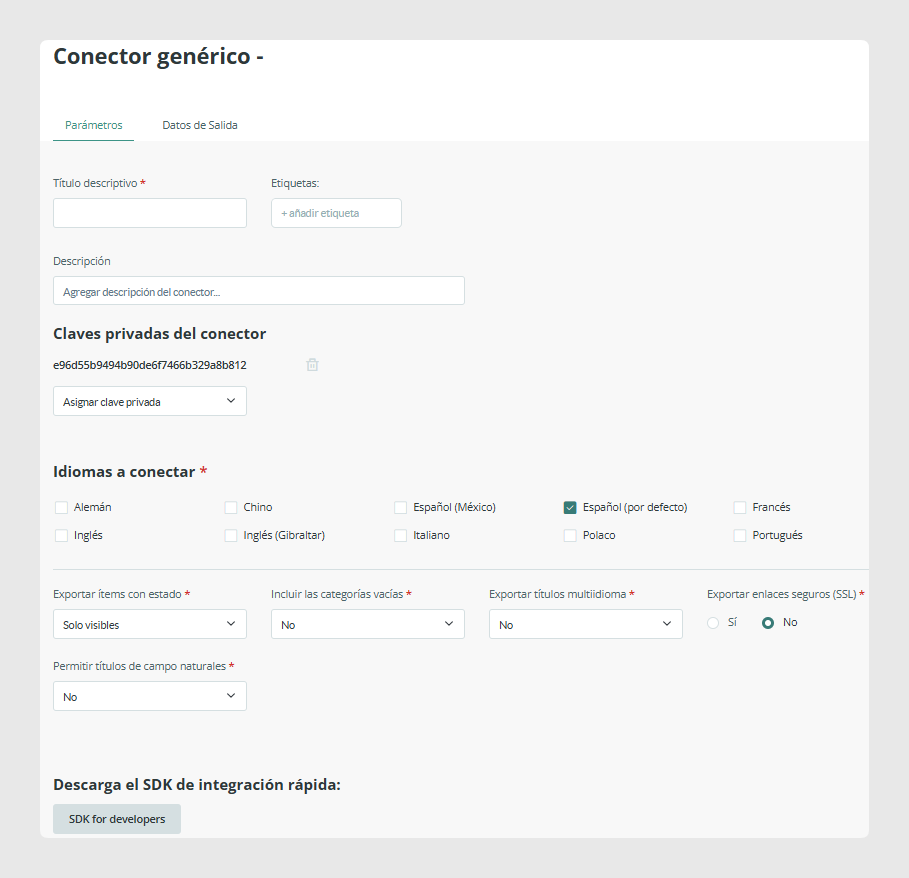Open the Asignar clave privada dropdown

point(150,401)
